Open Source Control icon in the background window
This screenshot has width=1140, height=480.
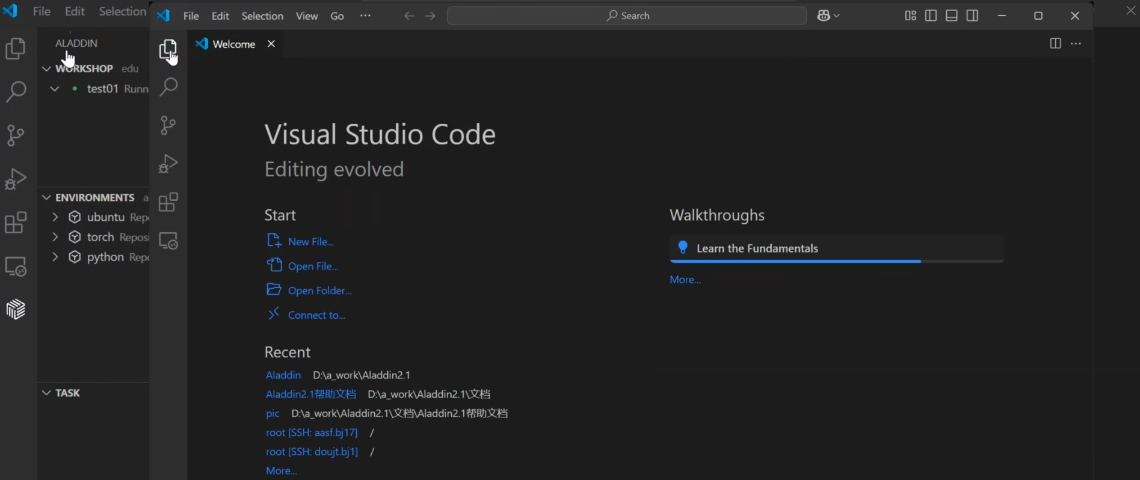16,135
